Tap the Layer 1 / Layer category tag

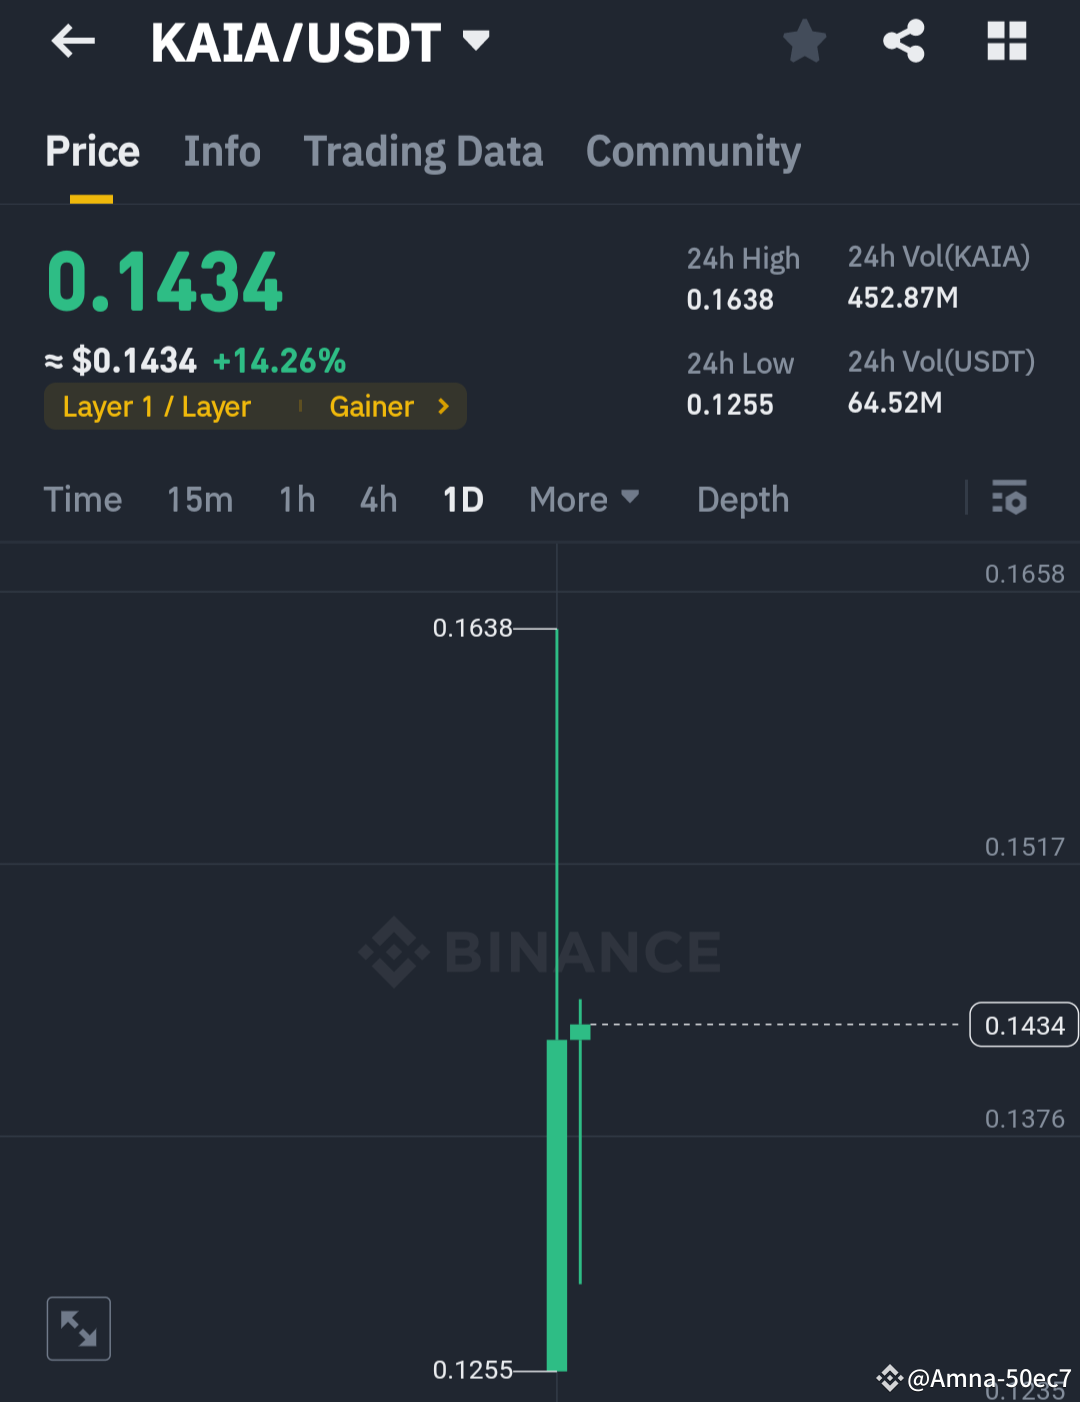pyautogui.click(x=157, y=407)
